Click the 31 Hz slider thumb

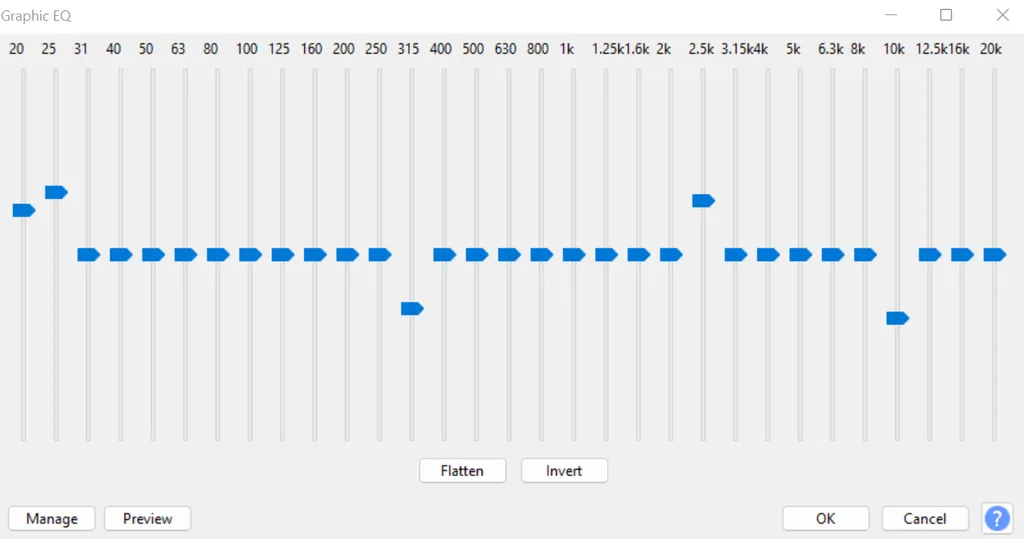click(88, 255)
